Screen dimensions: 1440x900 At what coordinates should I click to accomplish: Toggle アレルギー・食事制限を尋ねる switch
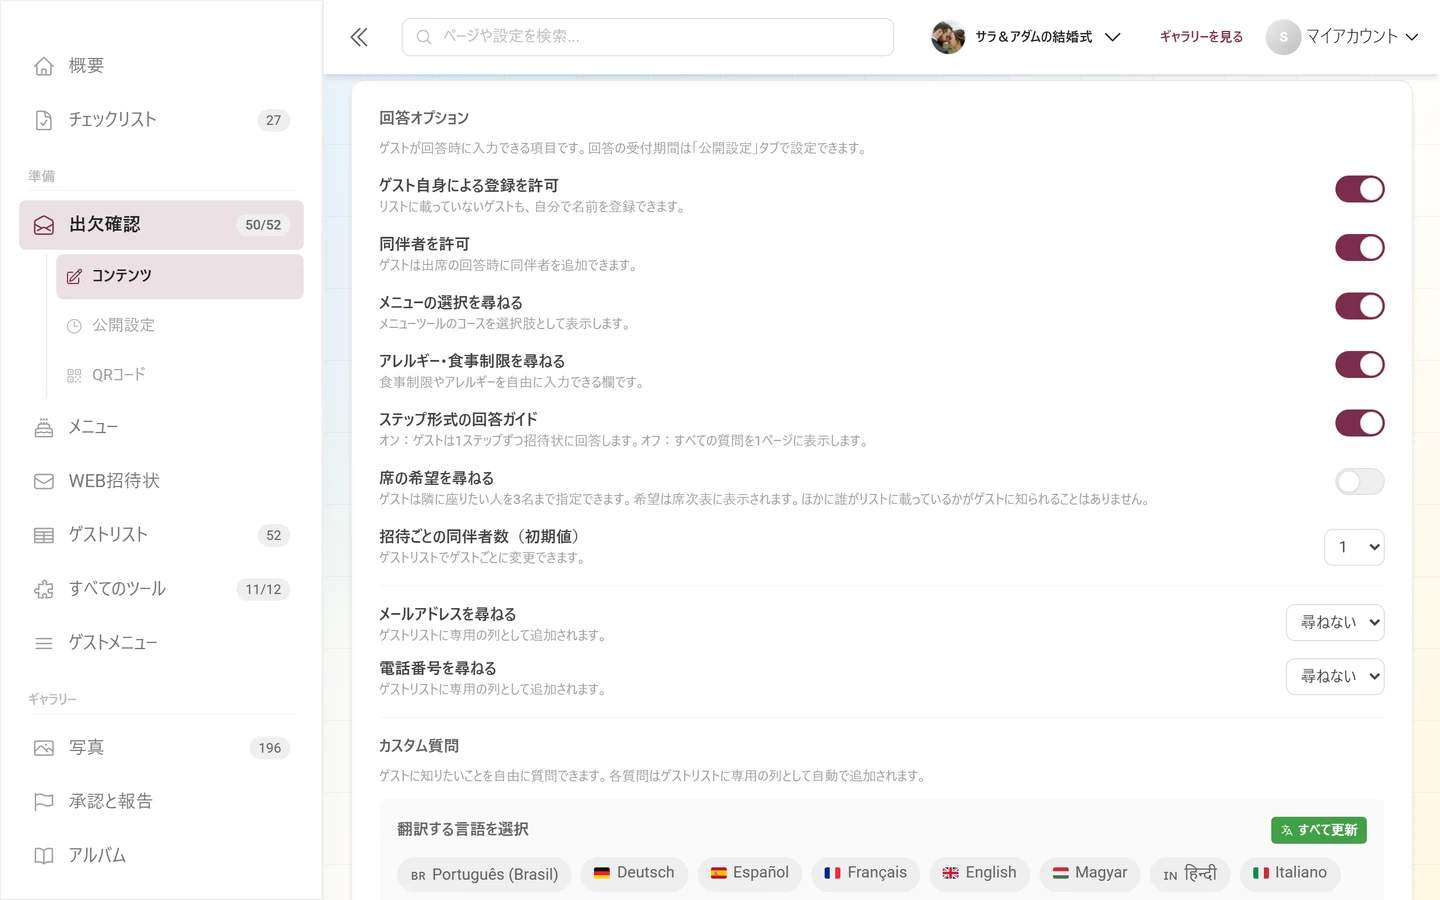(x=1360, y=365)
